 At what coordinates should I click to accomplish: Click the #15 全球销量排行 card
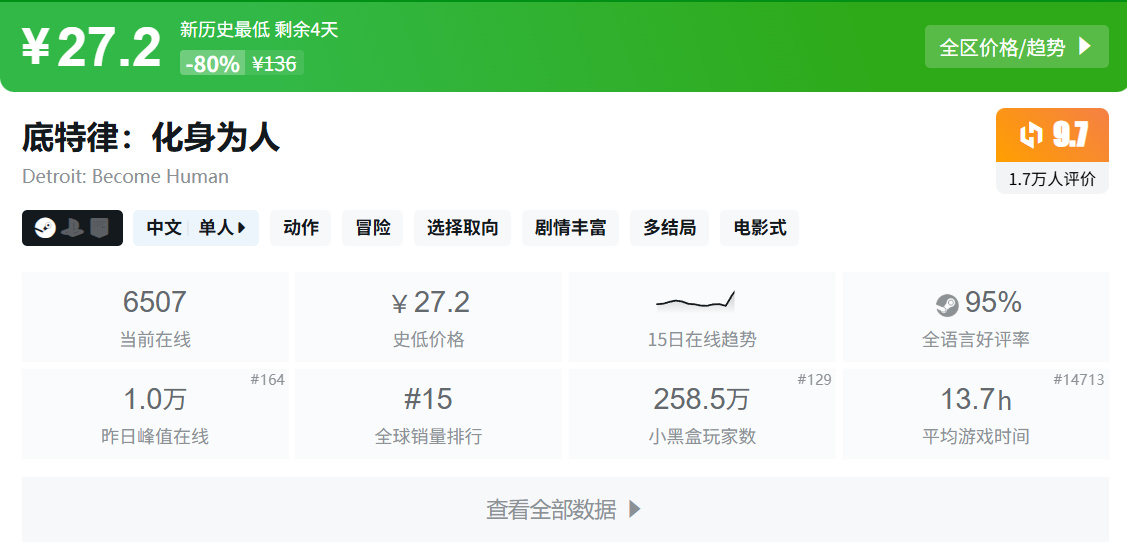coord(428,414)
